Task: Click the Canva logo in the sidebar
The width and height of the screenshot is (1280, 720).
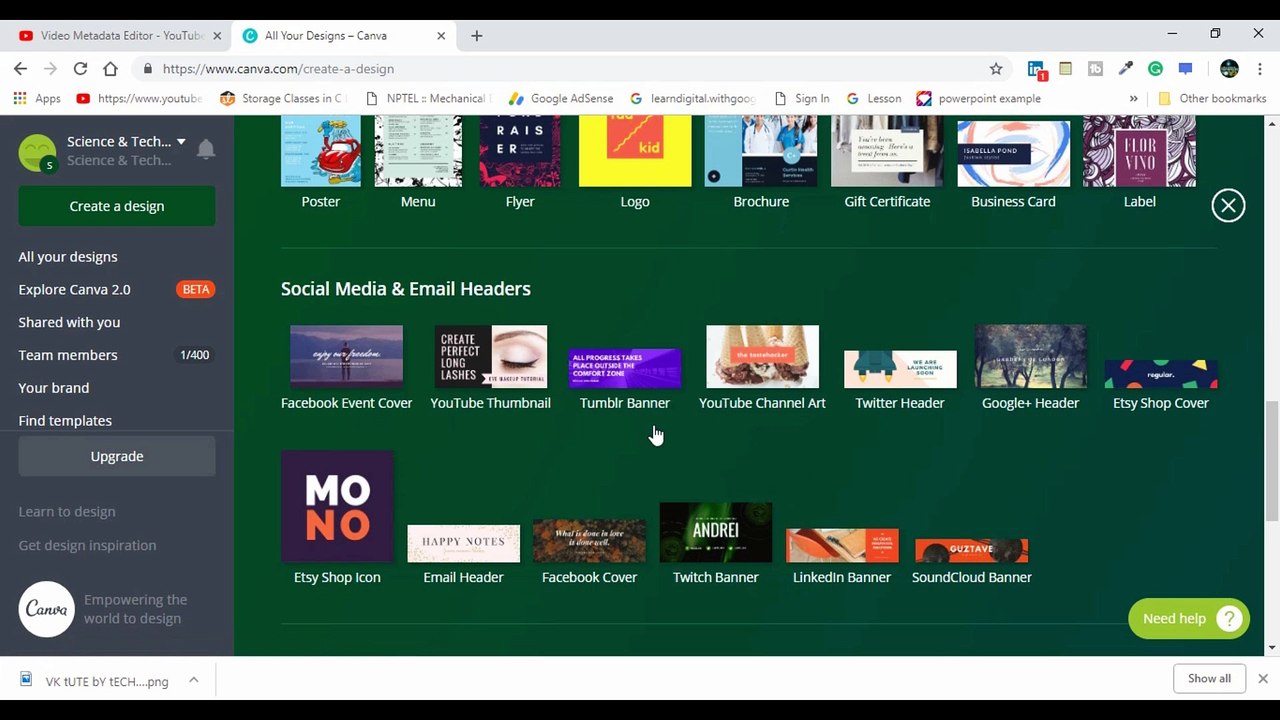Action: pyautogui.click(x=47, y=609)
